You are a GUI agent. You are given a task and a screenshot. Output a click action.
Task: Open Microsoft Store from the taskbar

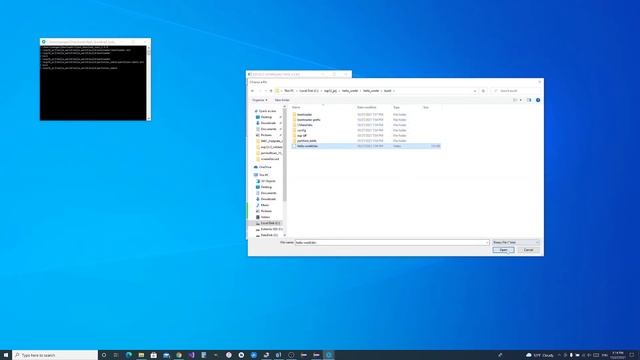153,355
